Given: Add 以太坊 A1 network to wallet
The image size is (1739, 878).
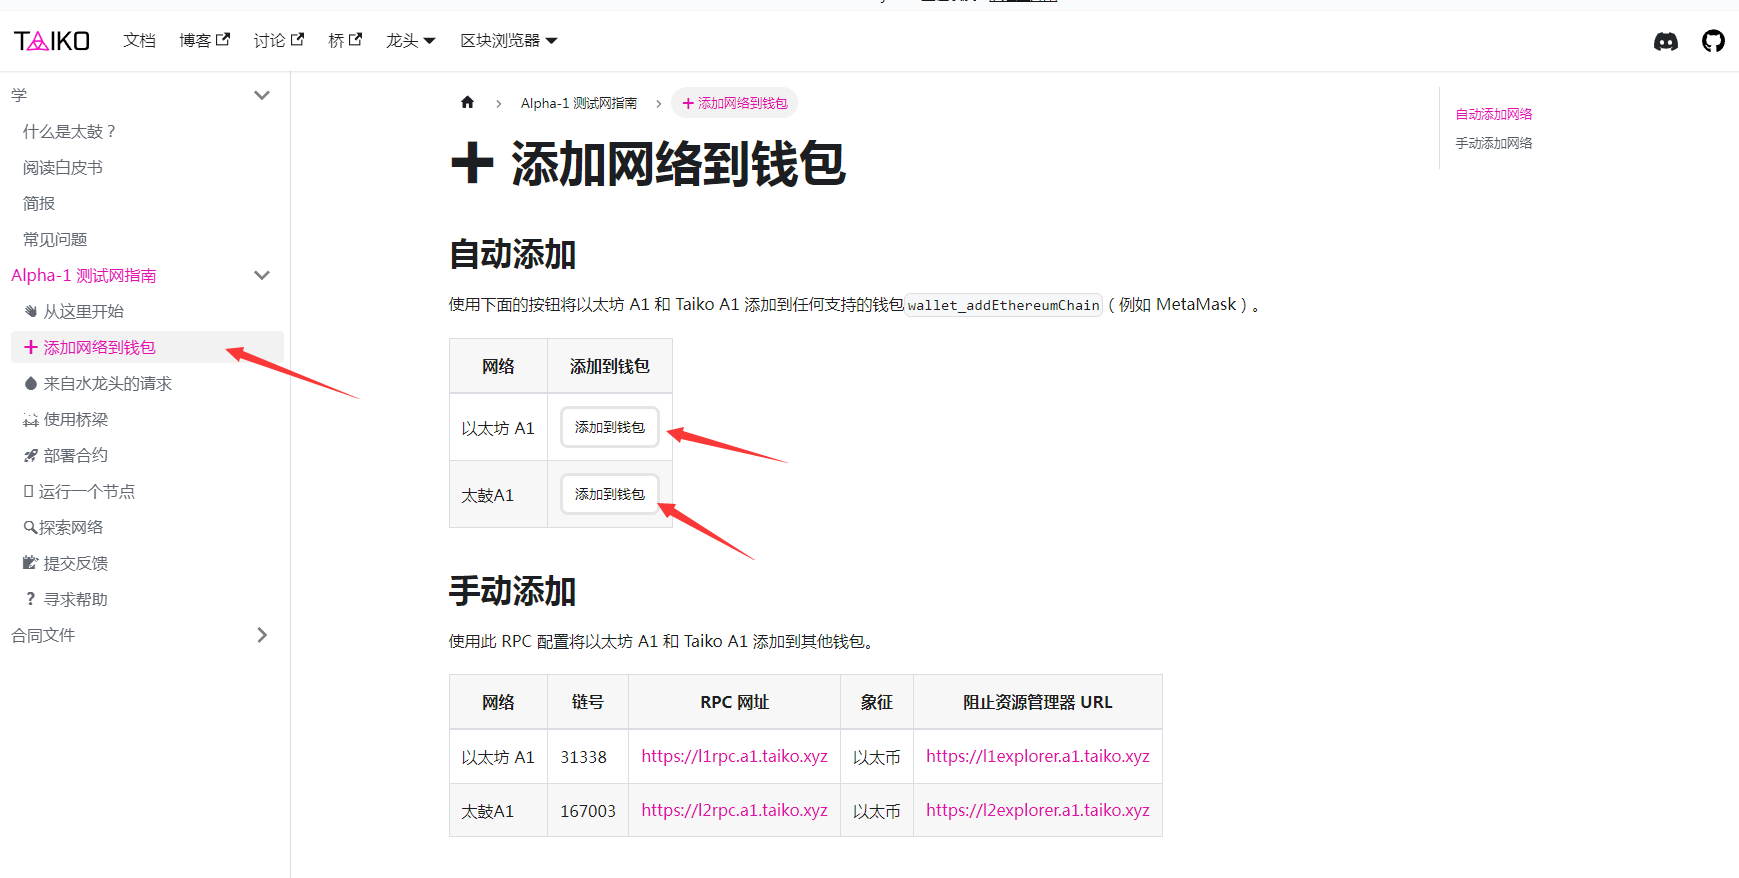Looking at the screenshot, I should [x=610, y=427].
